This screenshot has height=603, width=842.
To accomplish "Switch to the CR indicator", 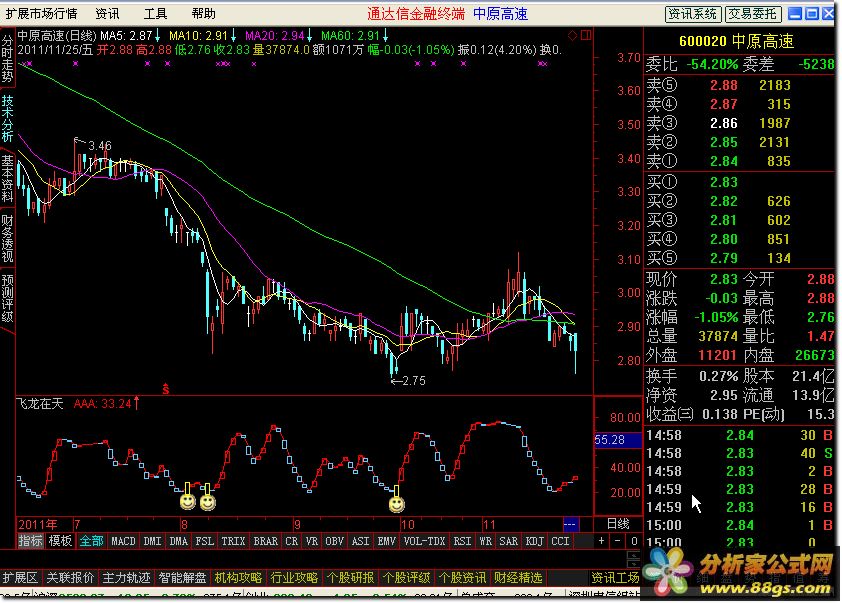I will point(292,541).
